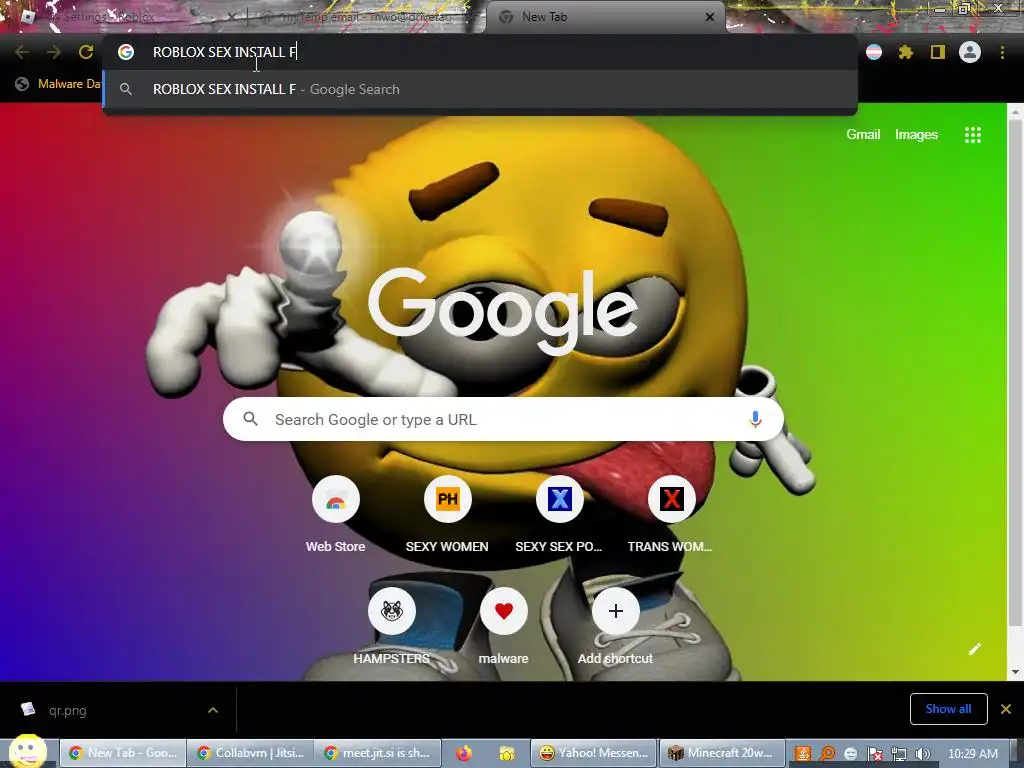Screen dimensions: 1024x768
Task: Click the taskbar clock 10:29 AM
Action: click(972, 753)
